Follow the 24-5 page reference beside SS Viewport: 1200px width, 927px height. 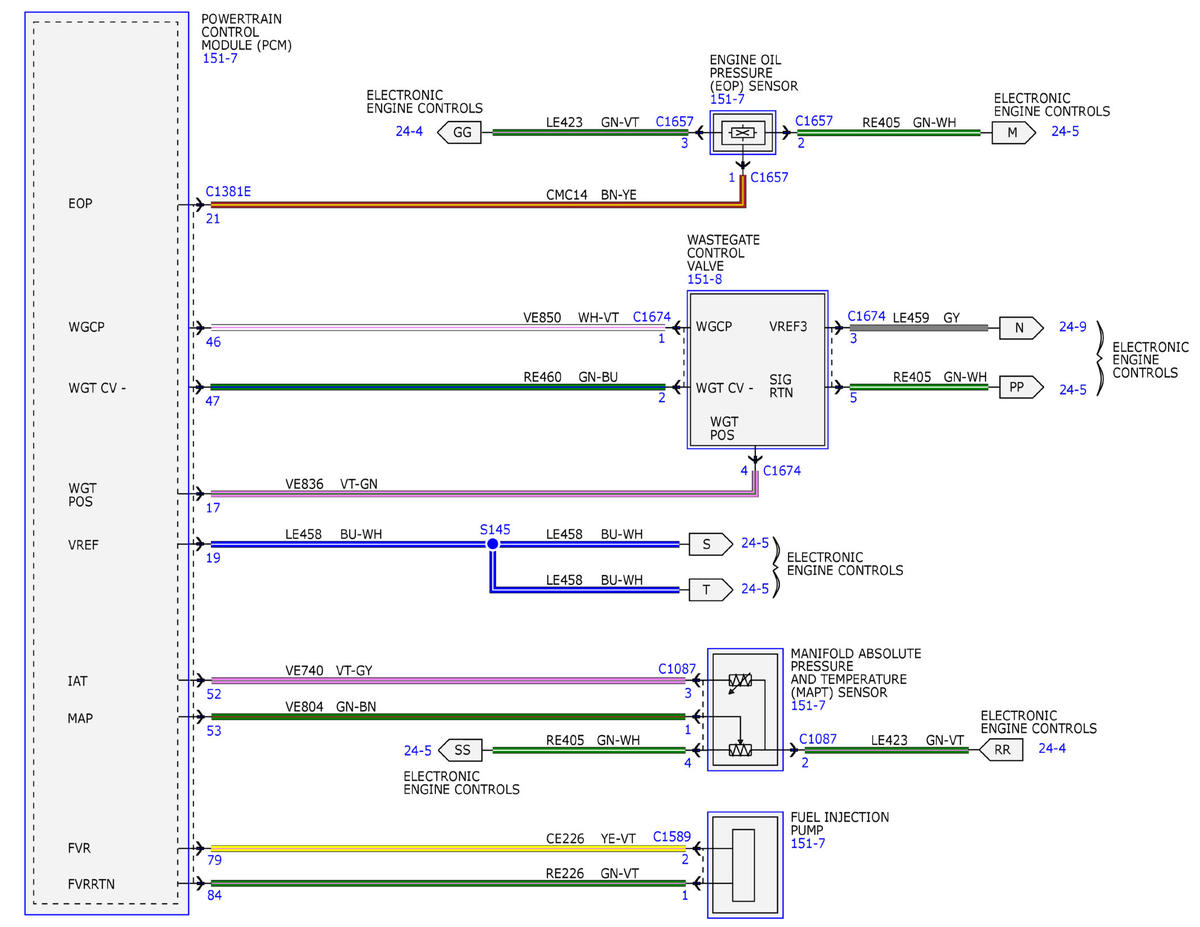coord(418,750)
